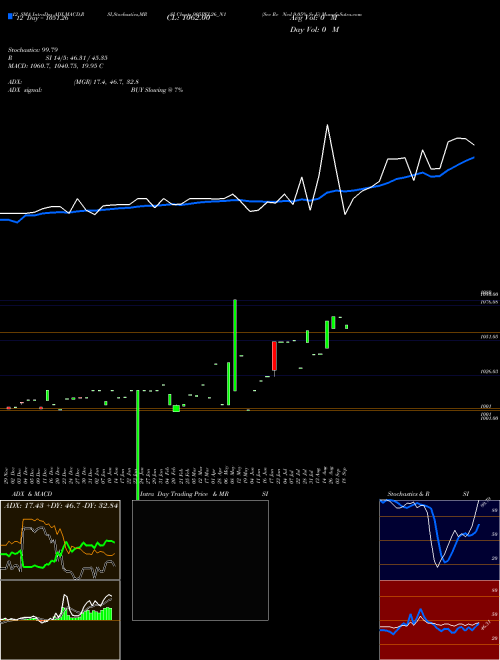Click the ADX indicator chart thumbnail
Viewport: 500px width, 660px height.
pos(60,540)
